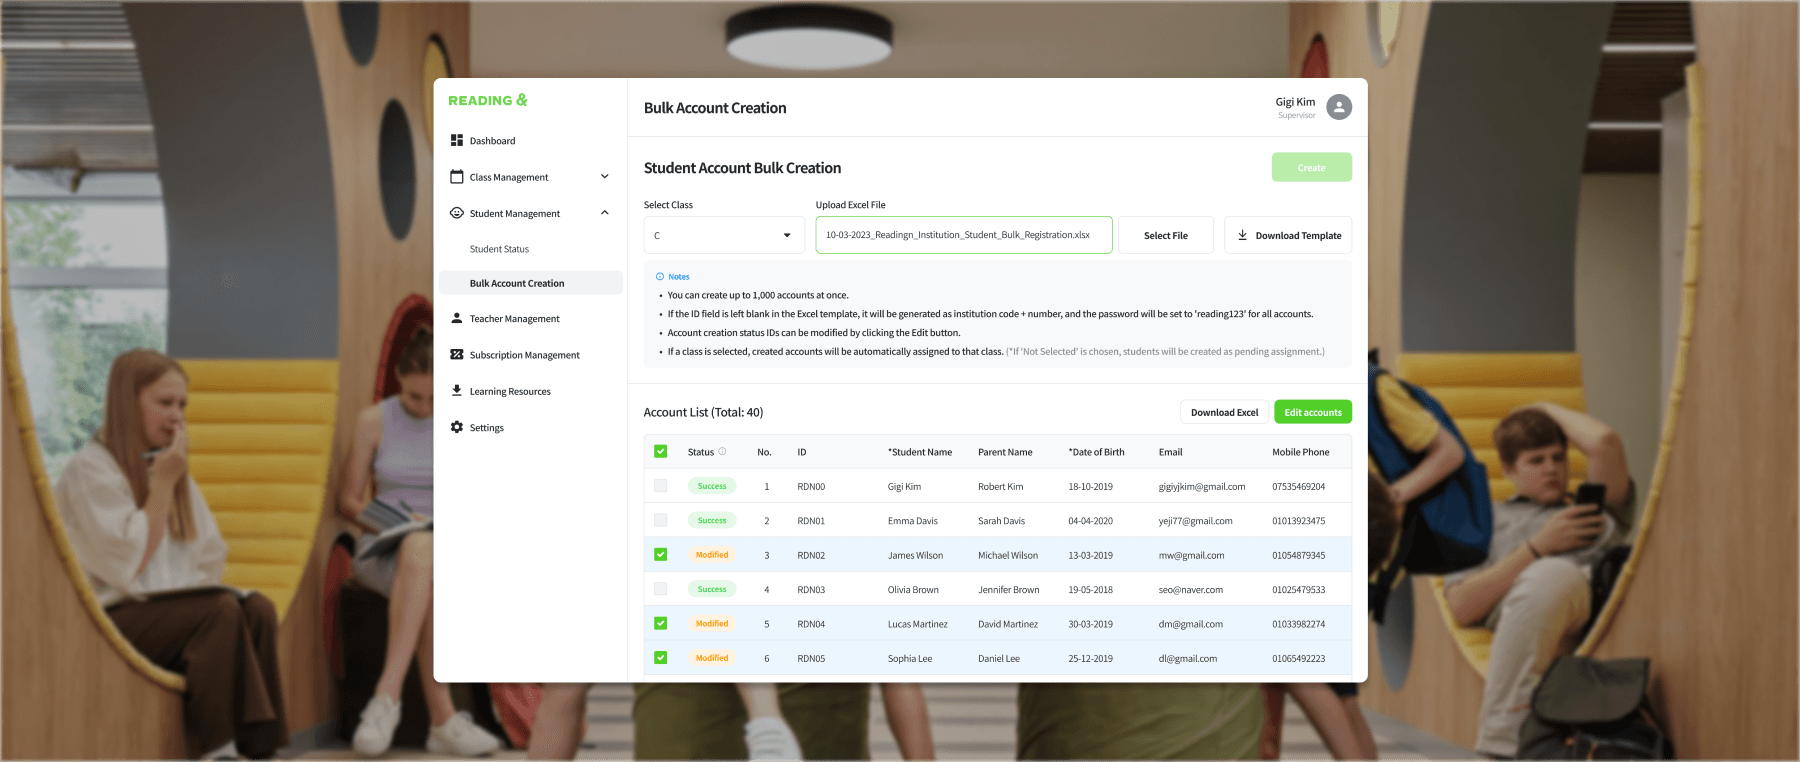Click the student name Emma Davis
1800x762 pixels.
[913, 521]
